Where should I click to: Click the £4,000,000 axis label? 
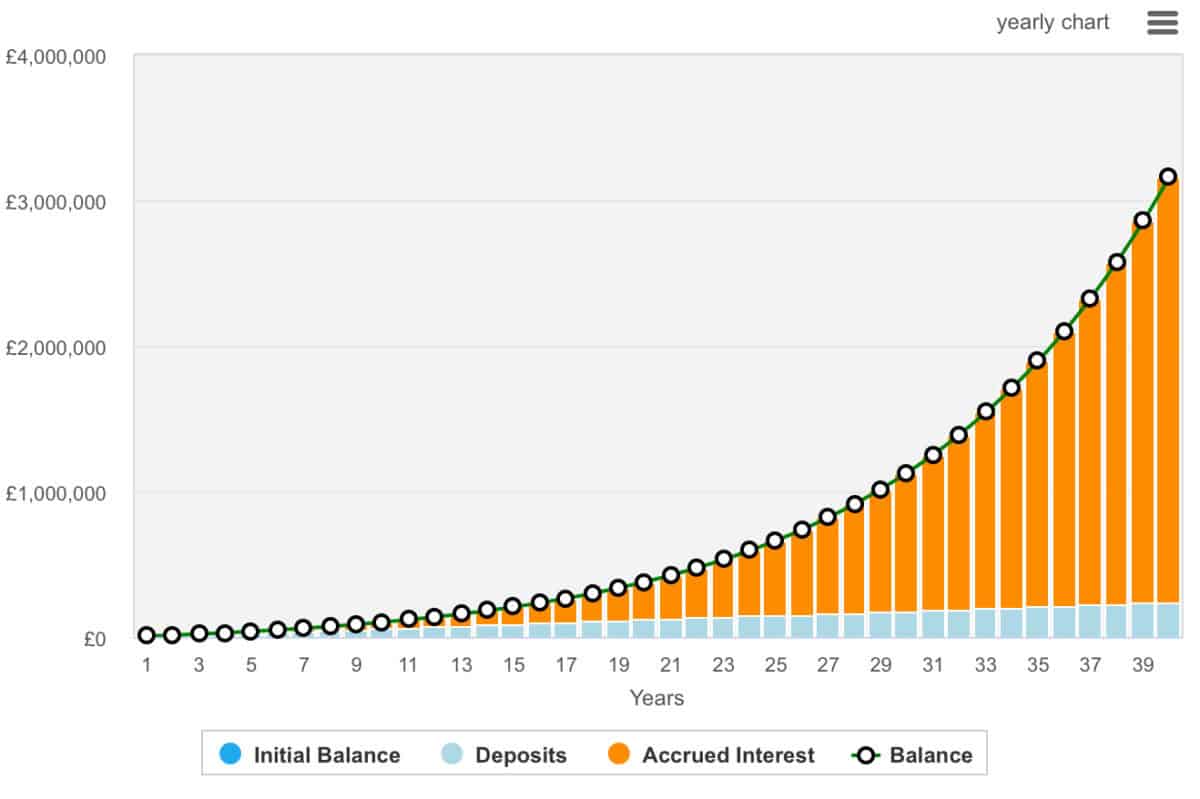pos(56,57)
